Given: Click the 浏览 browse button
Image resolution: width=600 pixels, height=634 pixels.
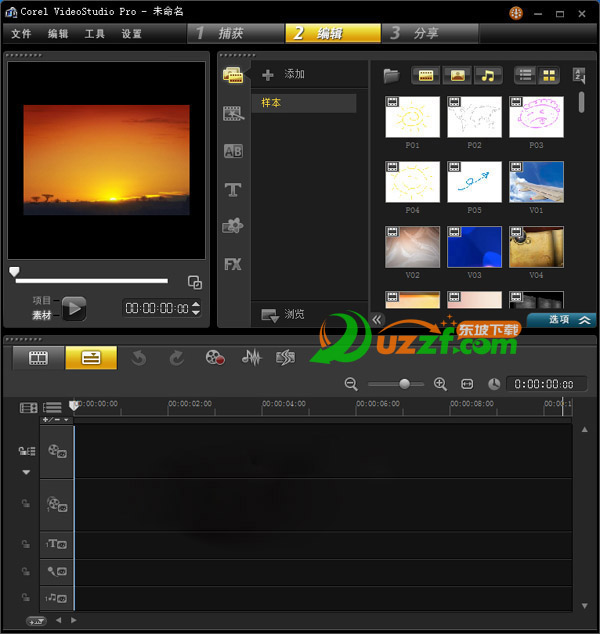Looking at the screenshot, I should click(x=284, y=314).
